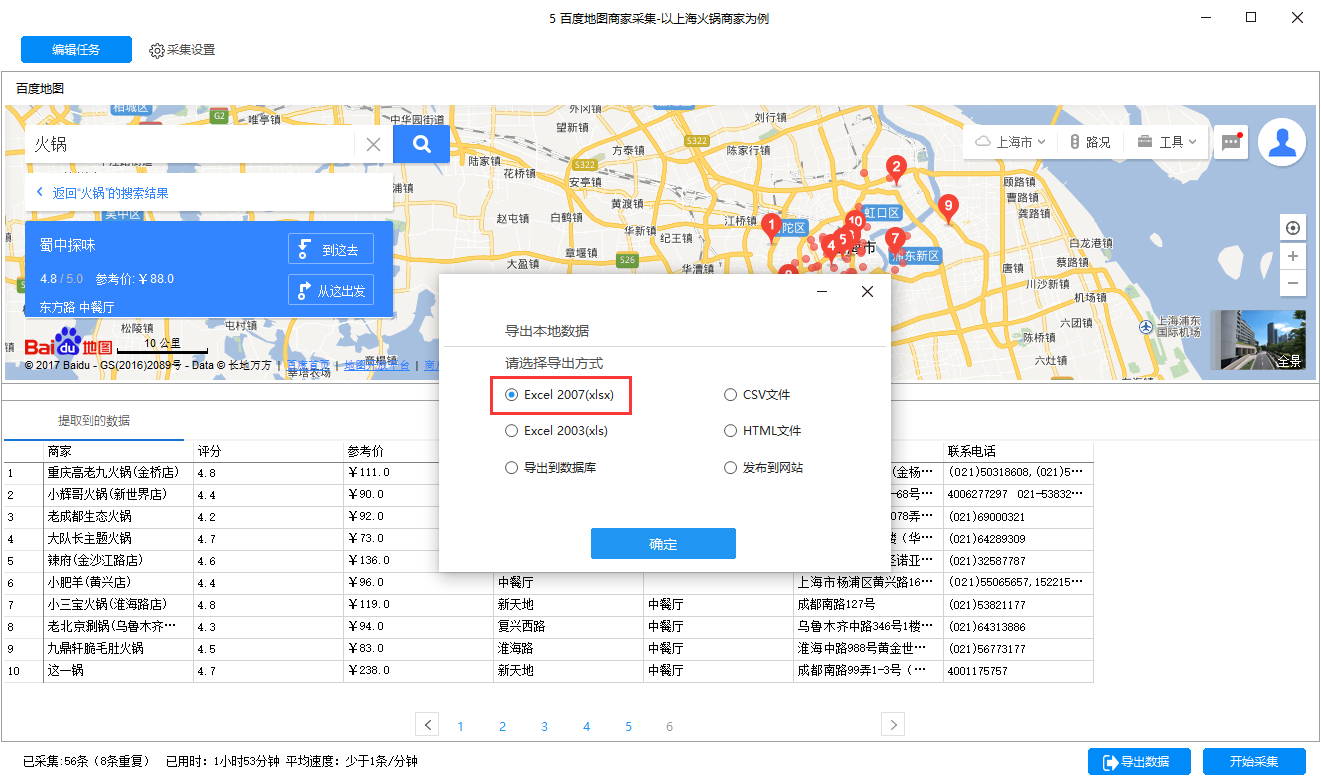Open data page 6
1321x783 pixels.
click(670, 727)
